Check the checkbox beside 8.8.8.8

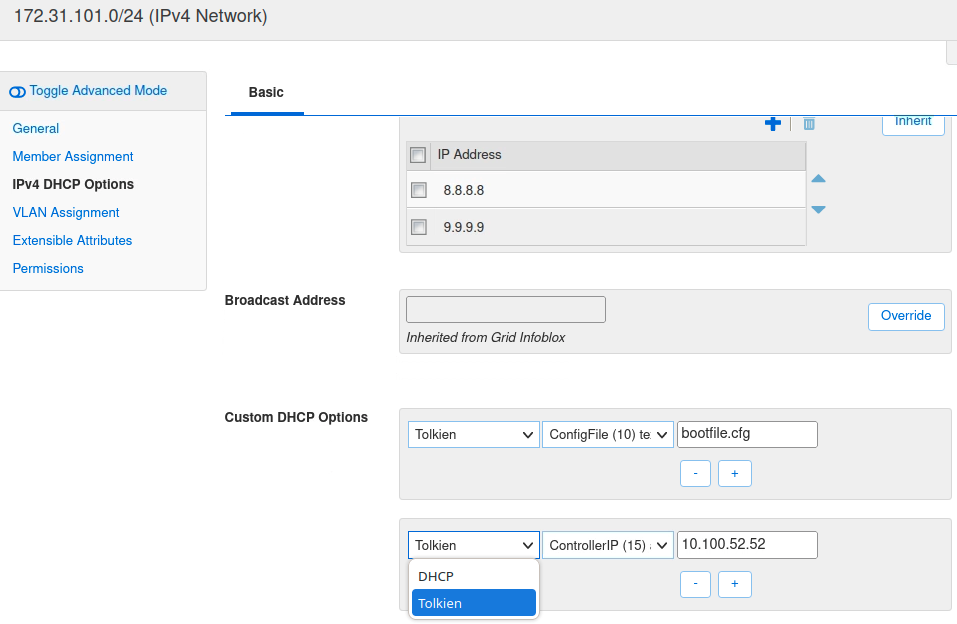[x=418, y=190]
